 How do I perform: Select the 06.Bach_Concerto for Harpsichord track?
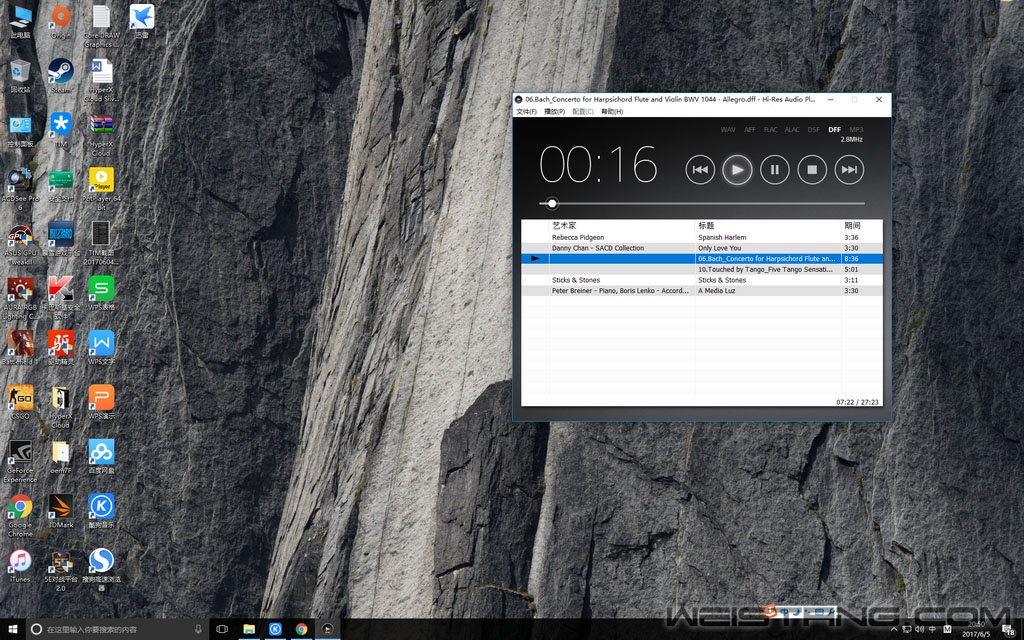pos(766,259)
